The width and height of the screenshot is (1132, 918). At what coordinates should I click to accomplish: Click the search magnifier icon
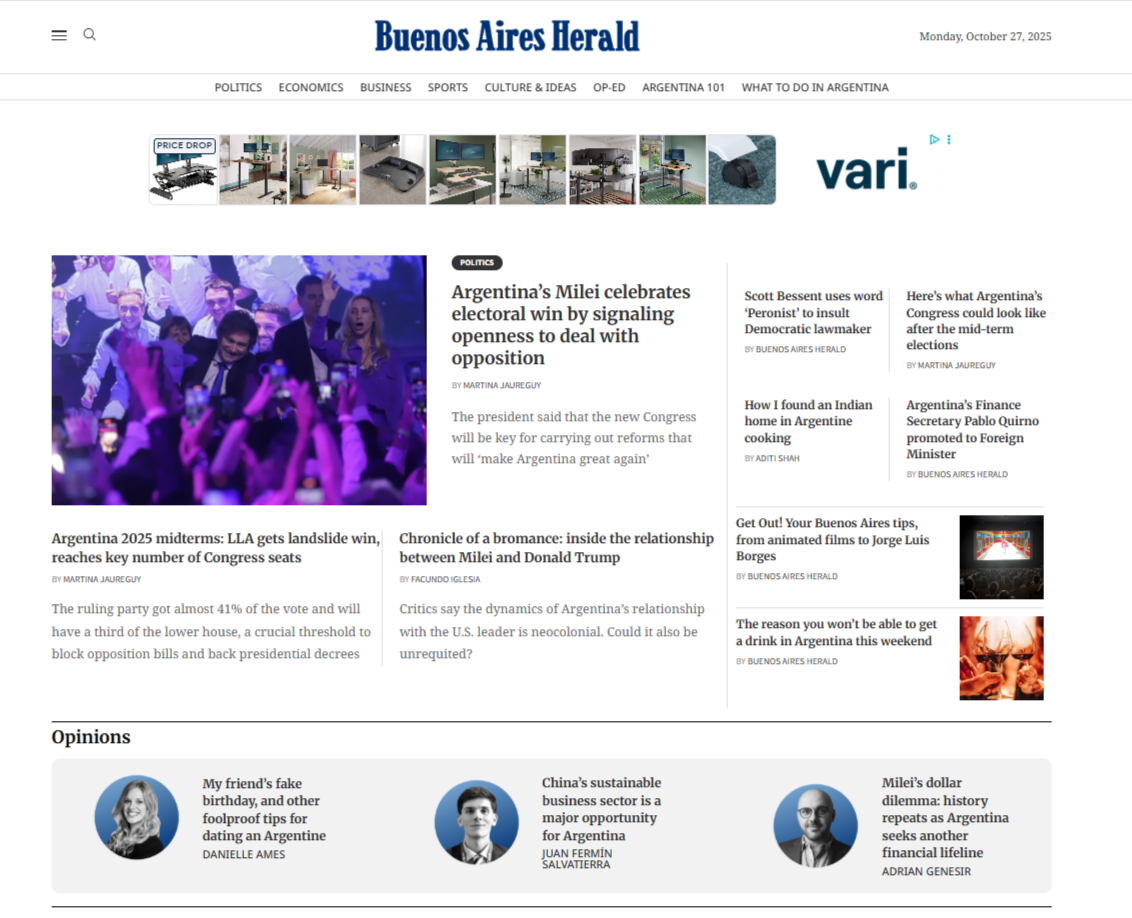(90, 35)
